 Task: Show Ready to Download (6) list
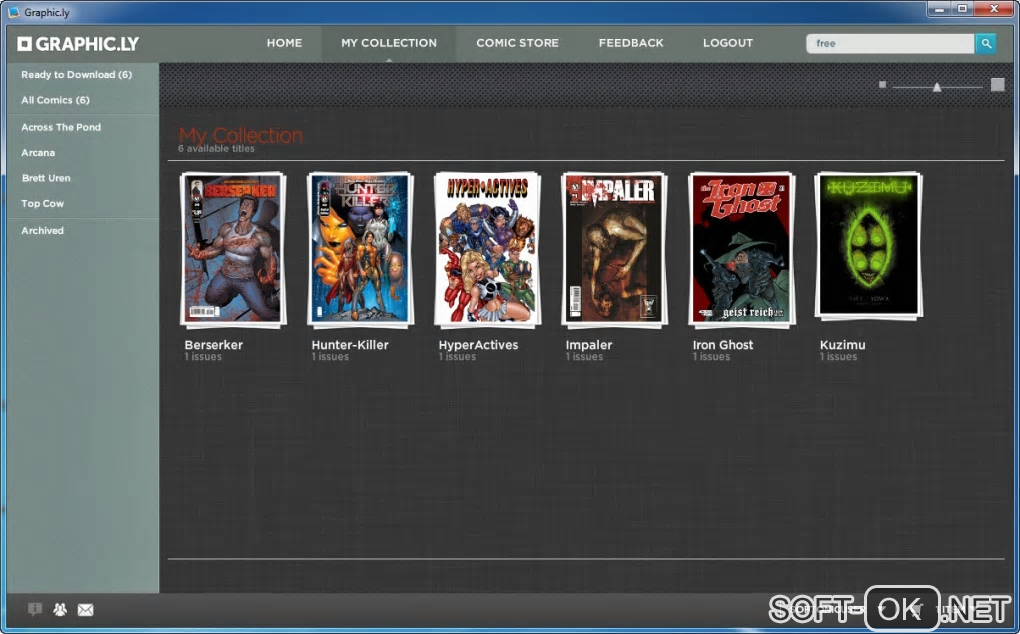click(x=77, y=75)
